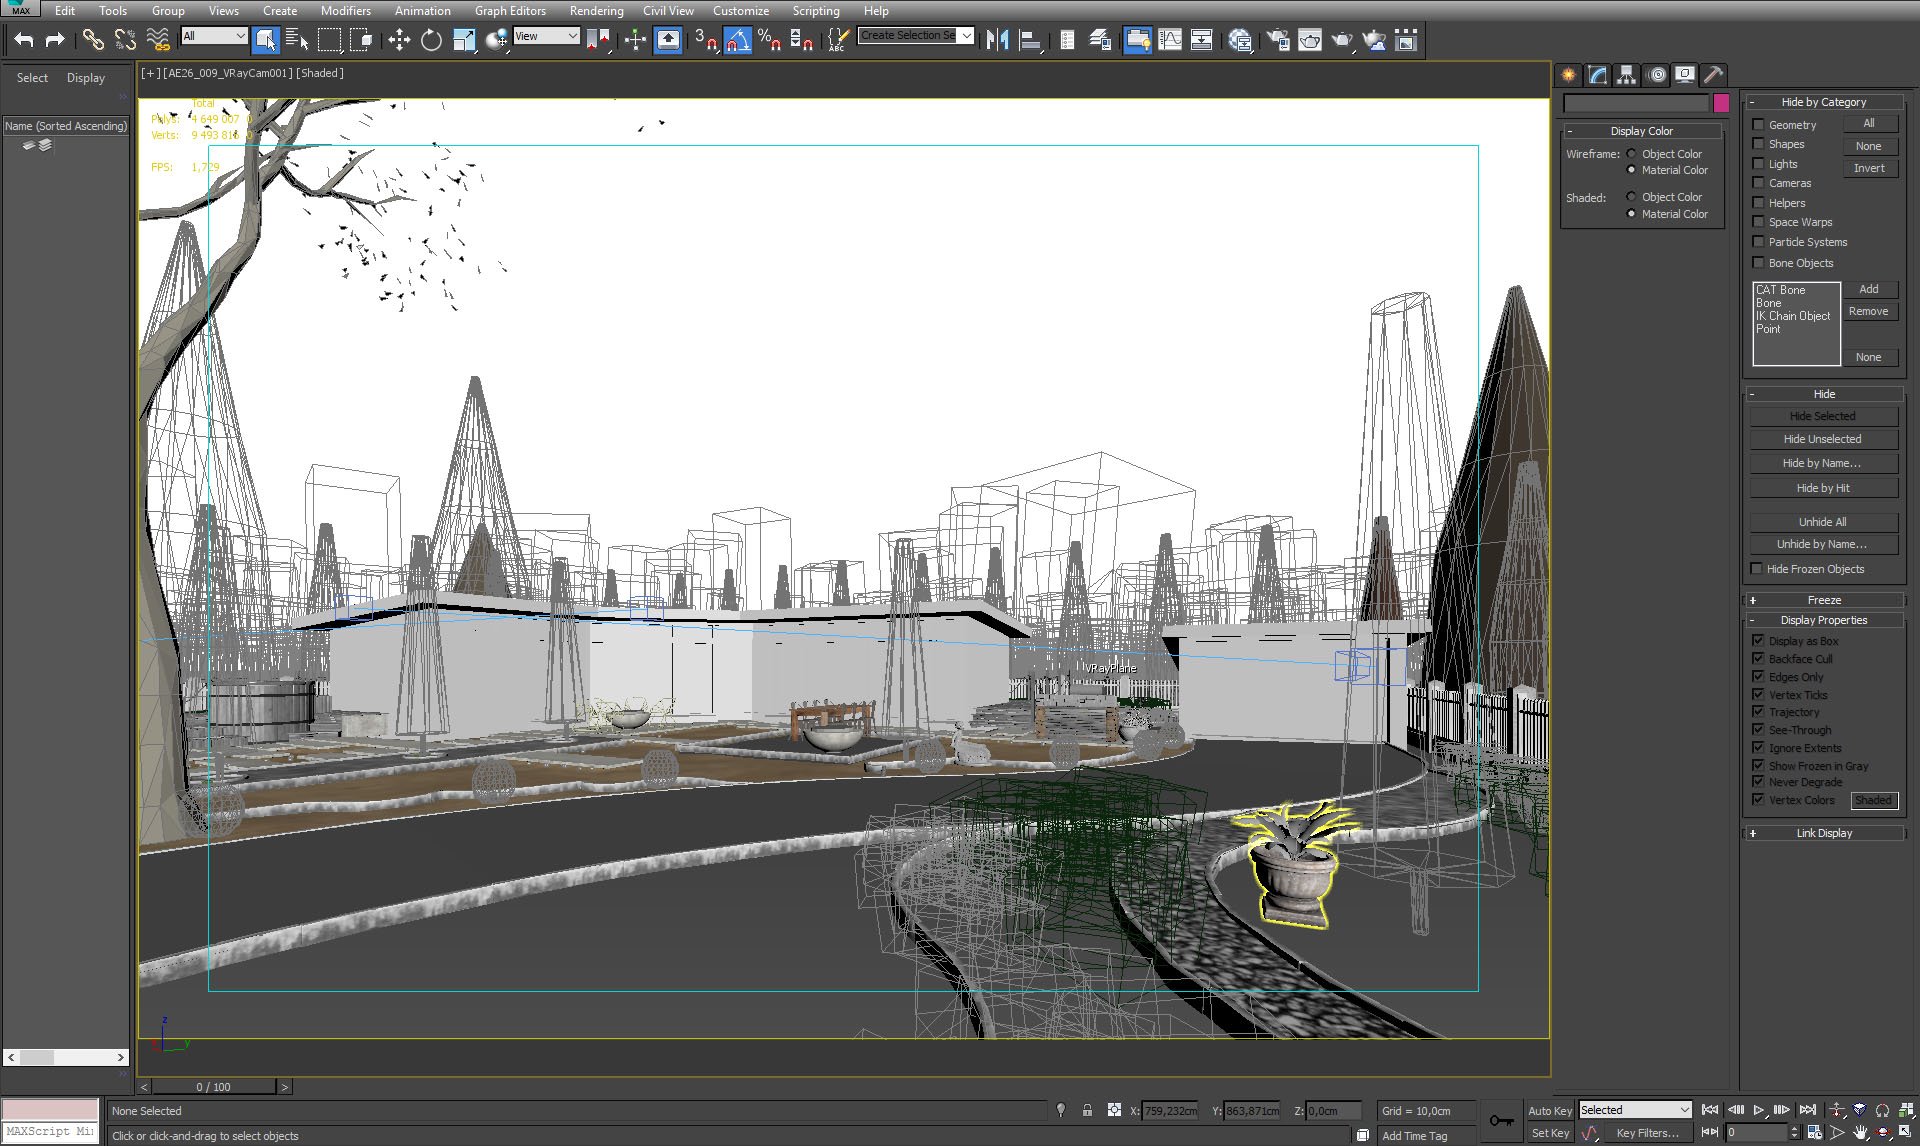Open the Hierarchy panel tab
1920x1146 pixels.
point(1627,75)
